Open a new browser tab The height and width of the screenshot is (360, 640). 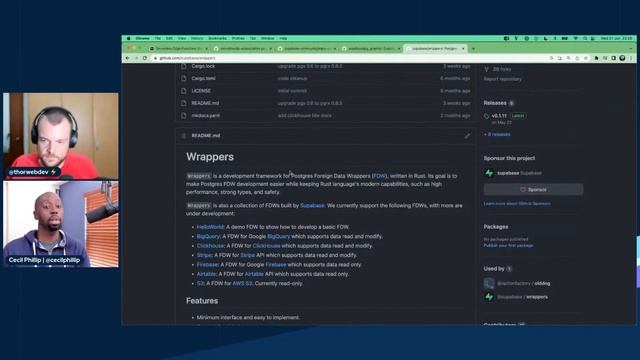click(x=473, y=49)
